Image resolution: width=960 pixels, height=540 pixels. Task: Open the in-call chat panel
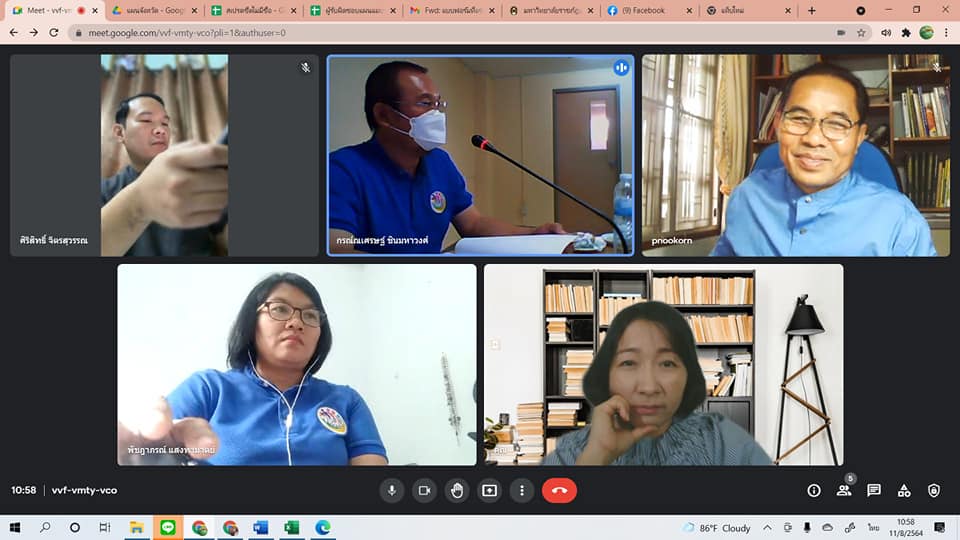click(874, 490)
